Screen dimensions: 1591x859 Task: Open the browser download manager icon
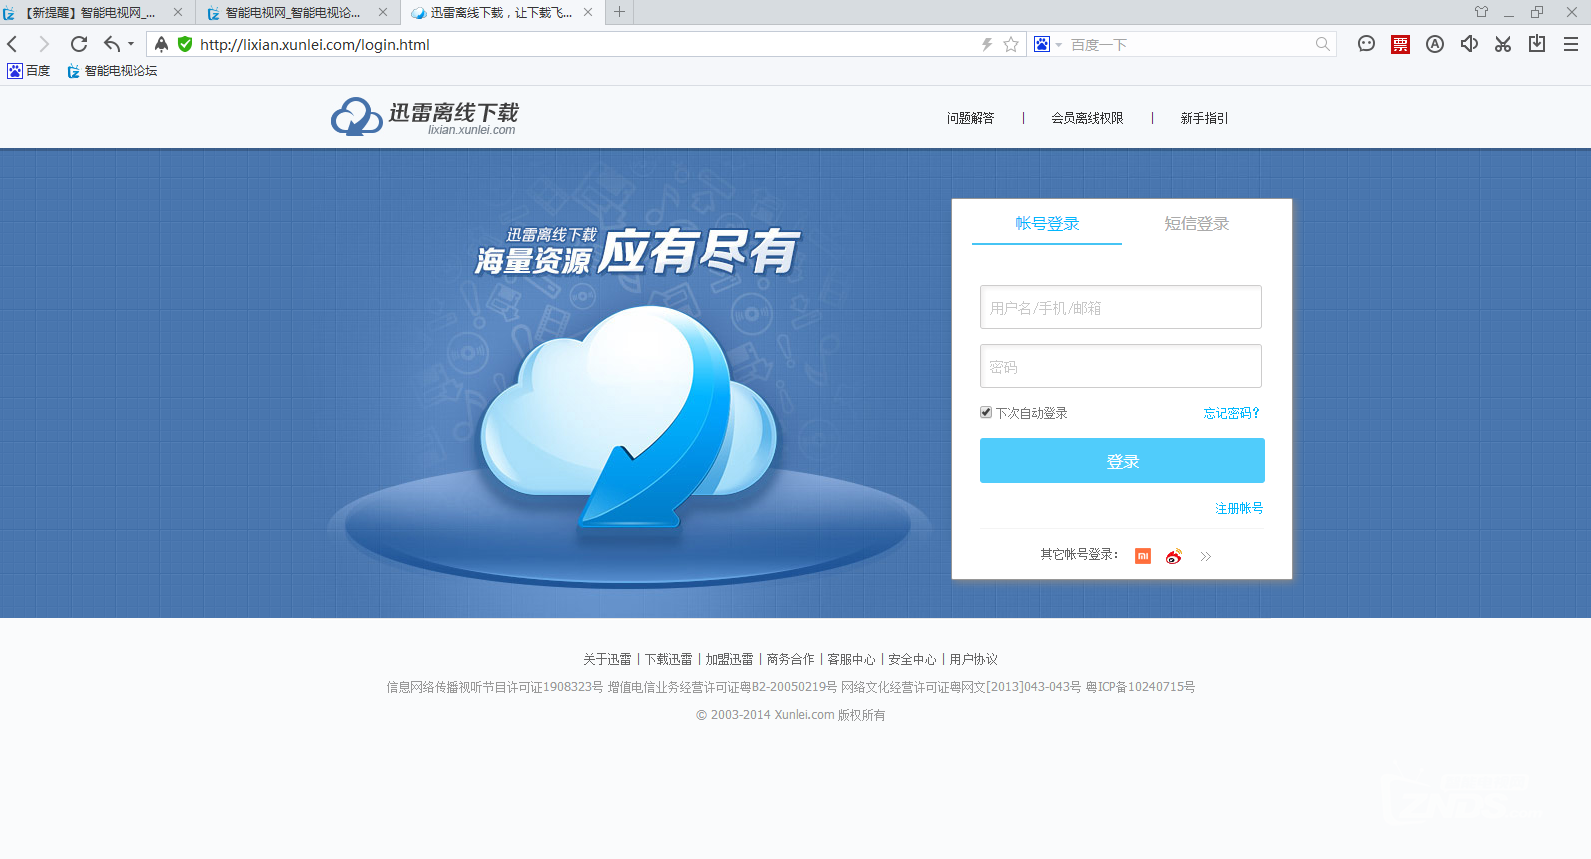pos(1537,44)
